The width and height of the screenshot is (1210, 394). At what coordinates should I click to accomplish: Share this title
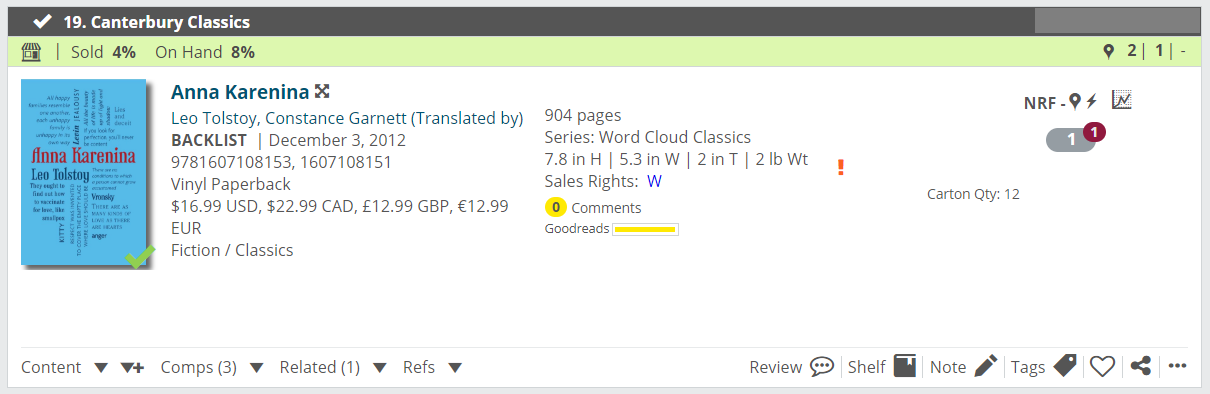(1141, 367)
